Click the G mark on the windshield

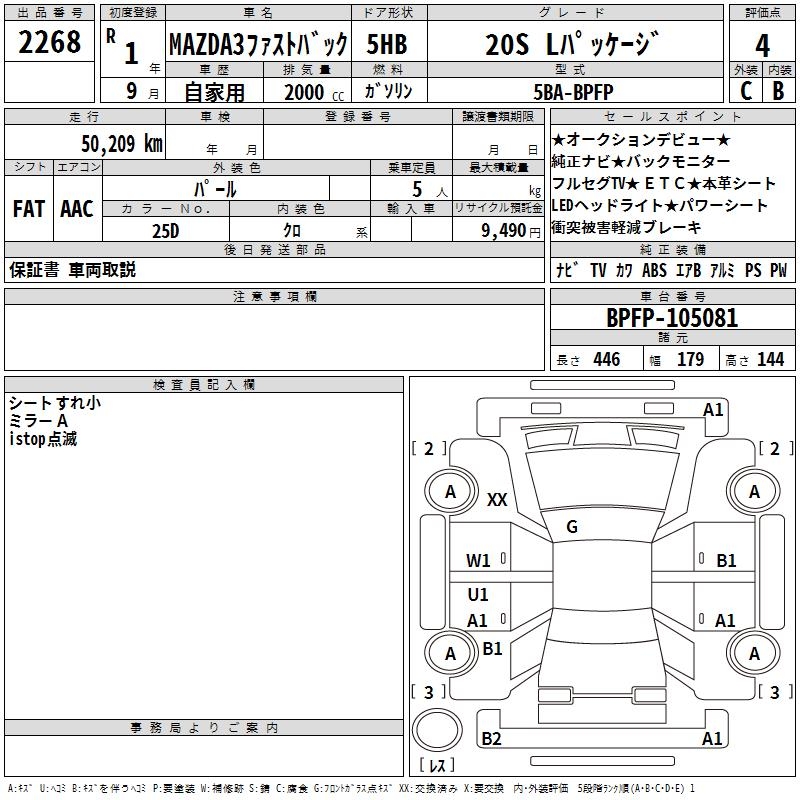click(572, 527)
